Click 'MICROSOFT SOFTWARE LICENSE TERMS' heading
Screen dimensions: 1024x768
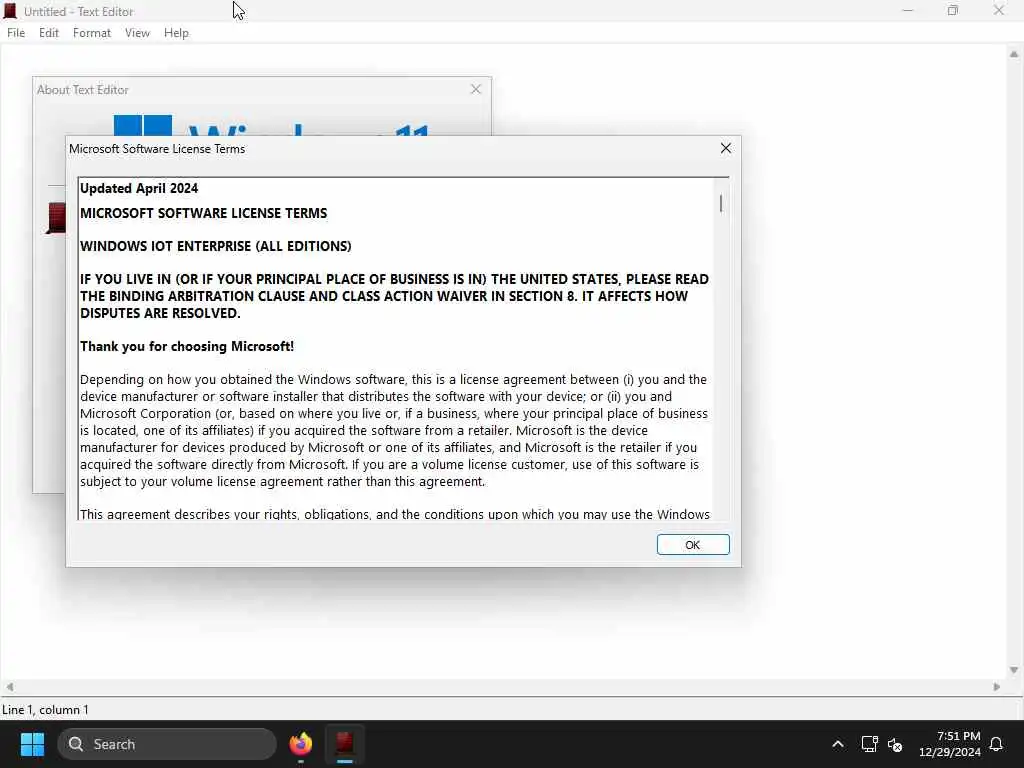tap(204, 213)
